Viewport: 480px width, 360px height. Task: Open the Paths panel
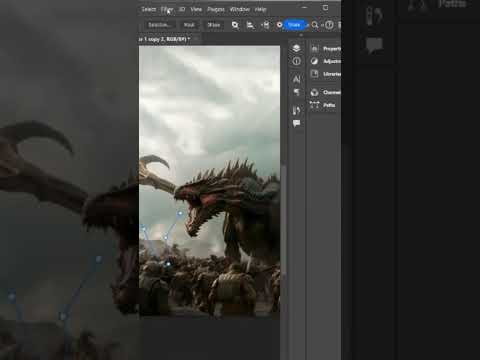pyautogui.click(x=323, y=105)
